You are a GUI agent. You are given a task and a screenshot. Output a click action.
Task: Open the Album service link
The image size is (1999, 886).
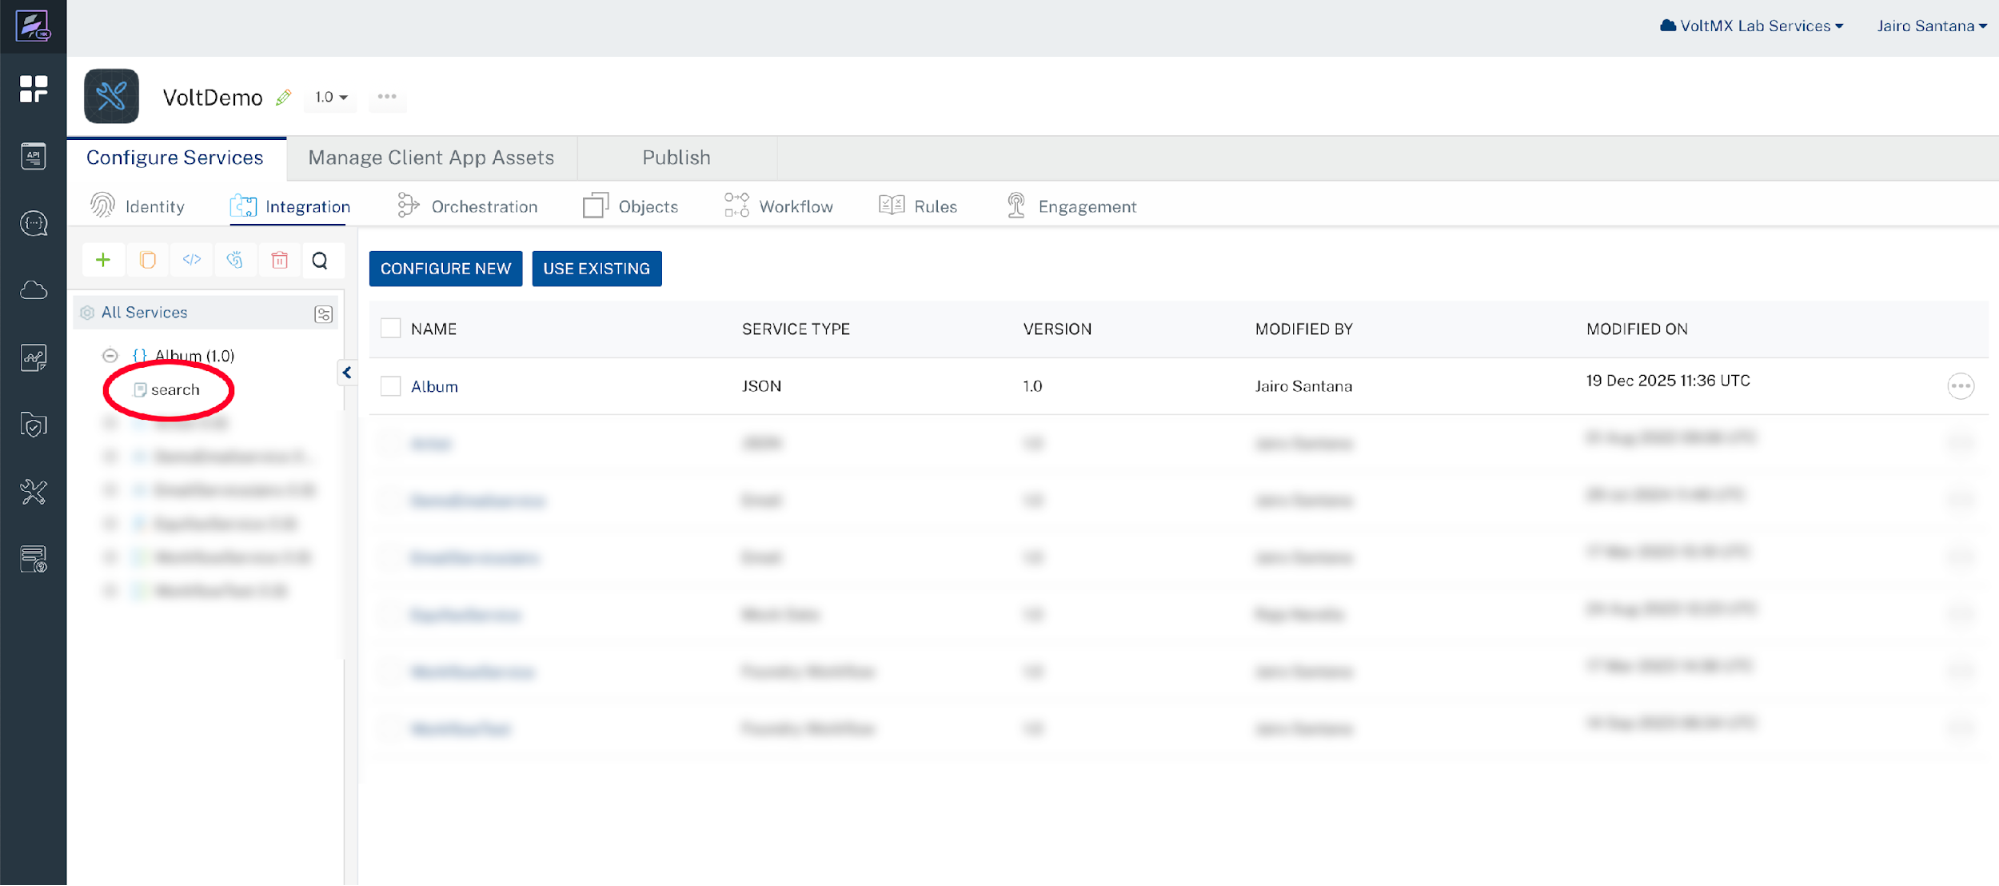click(434, 386)
